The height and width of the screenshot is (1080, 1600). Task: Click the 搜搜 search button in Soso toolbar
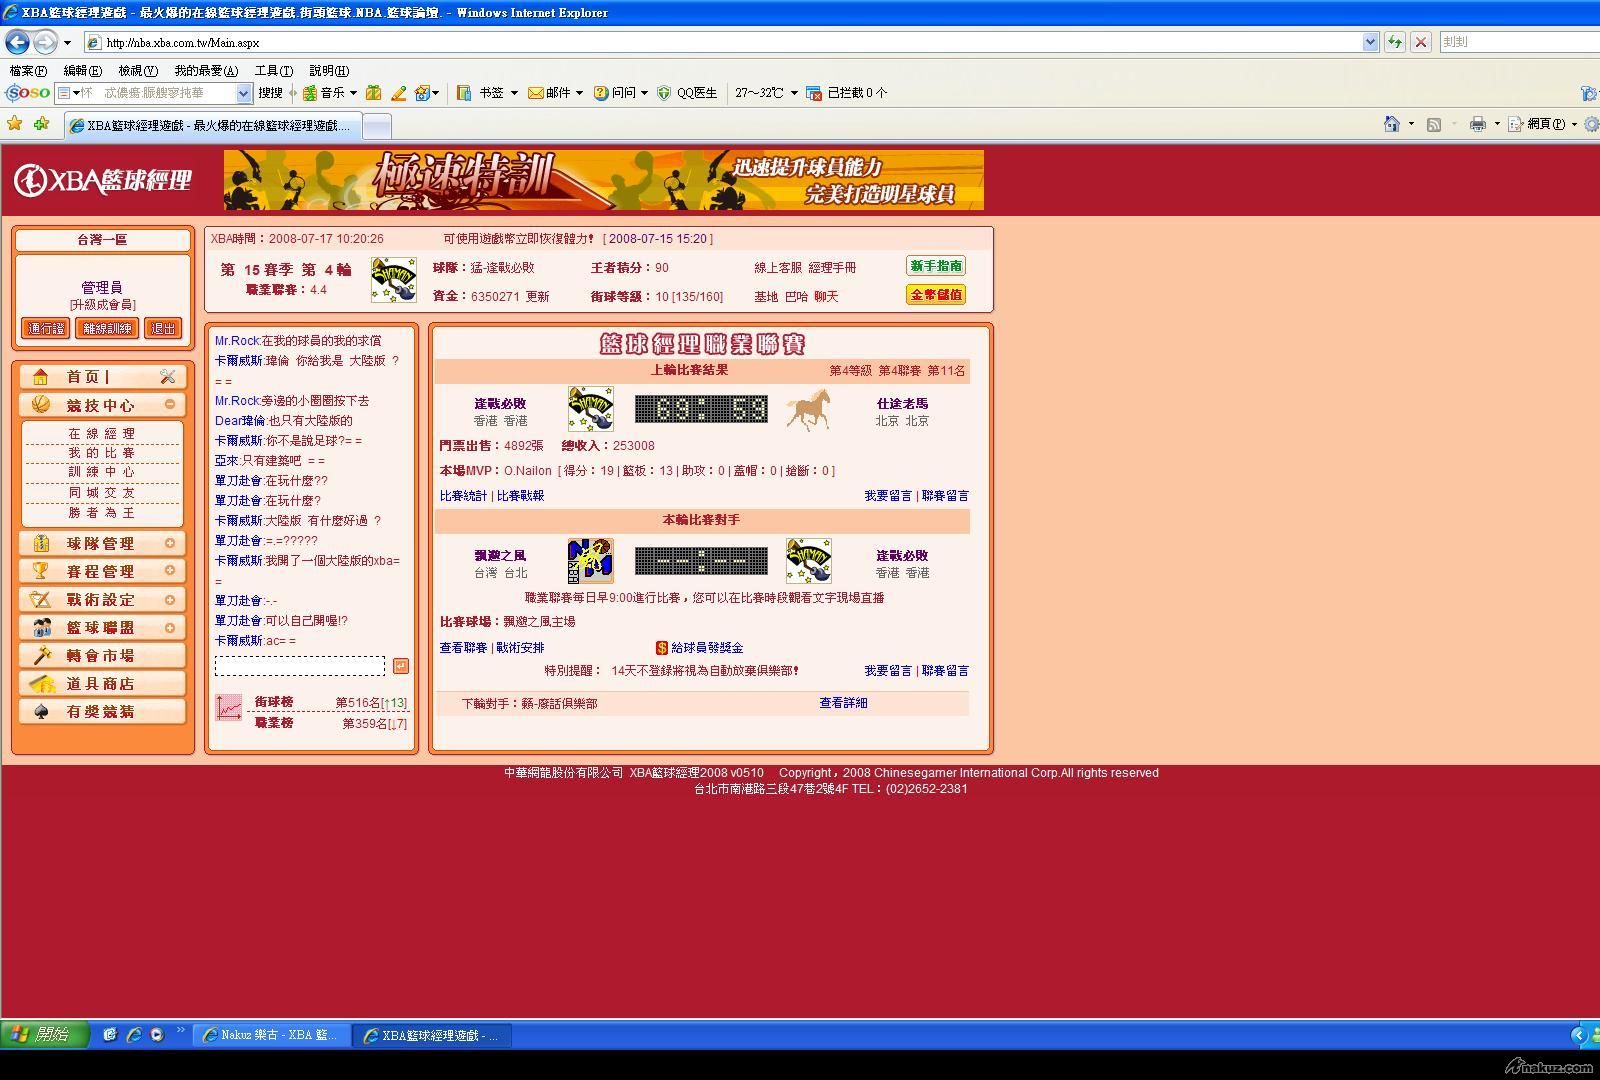pos(270,93)
